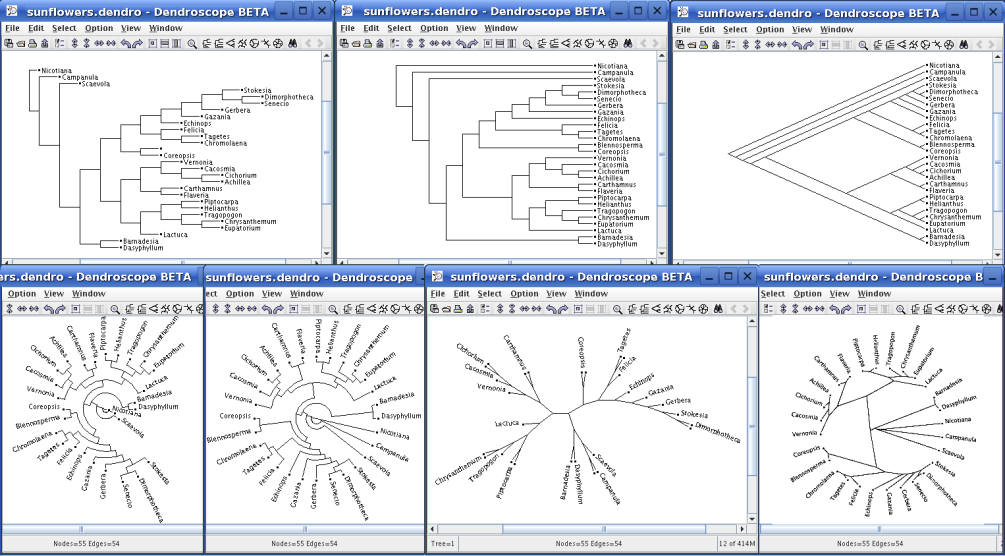Open the Window menu in the top-middle window
The width and height of the screenshot is (1005, 556).
tap(501, 28)
